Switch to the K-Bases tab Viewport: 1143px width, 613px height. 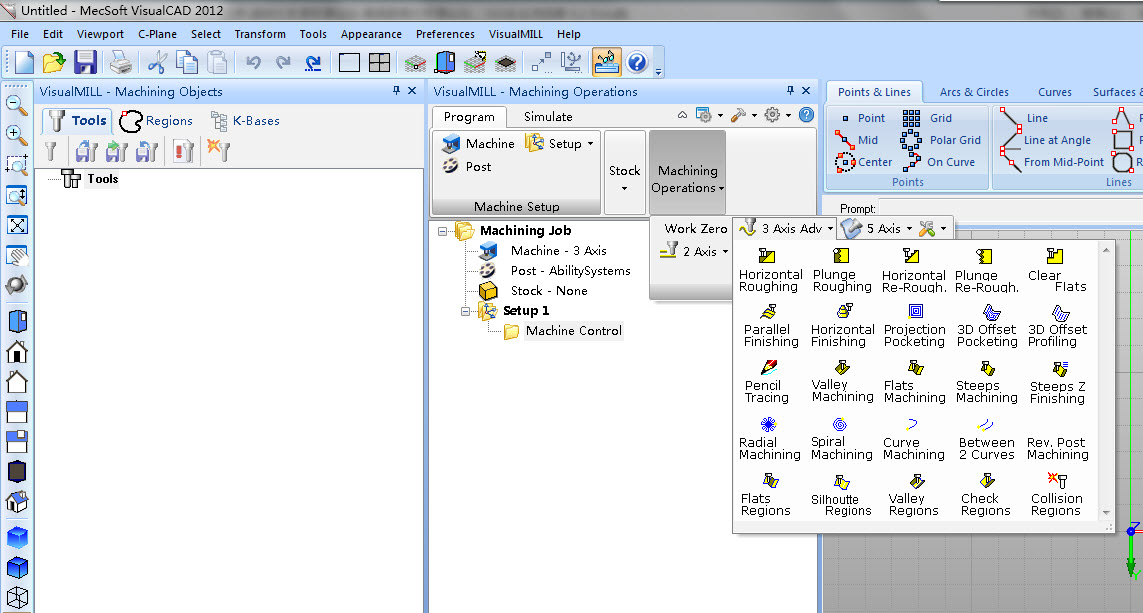[x=245, y=121]
